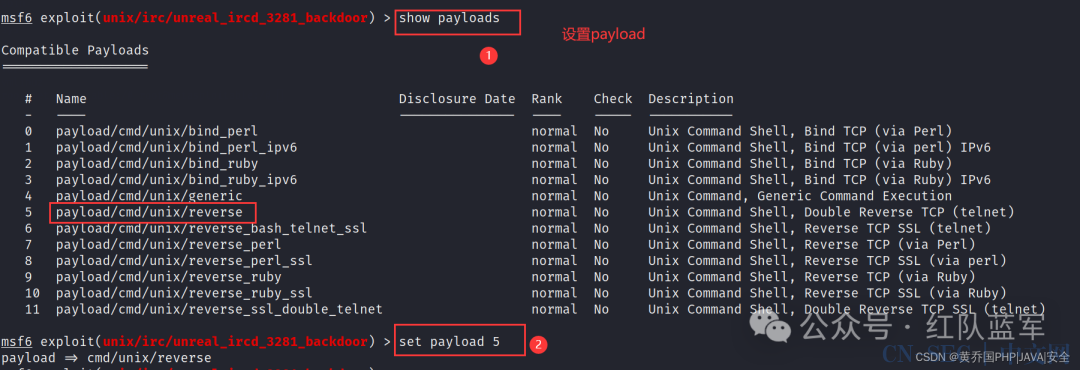Click module path in the 'set payload' prompt line

click(235, 342)
